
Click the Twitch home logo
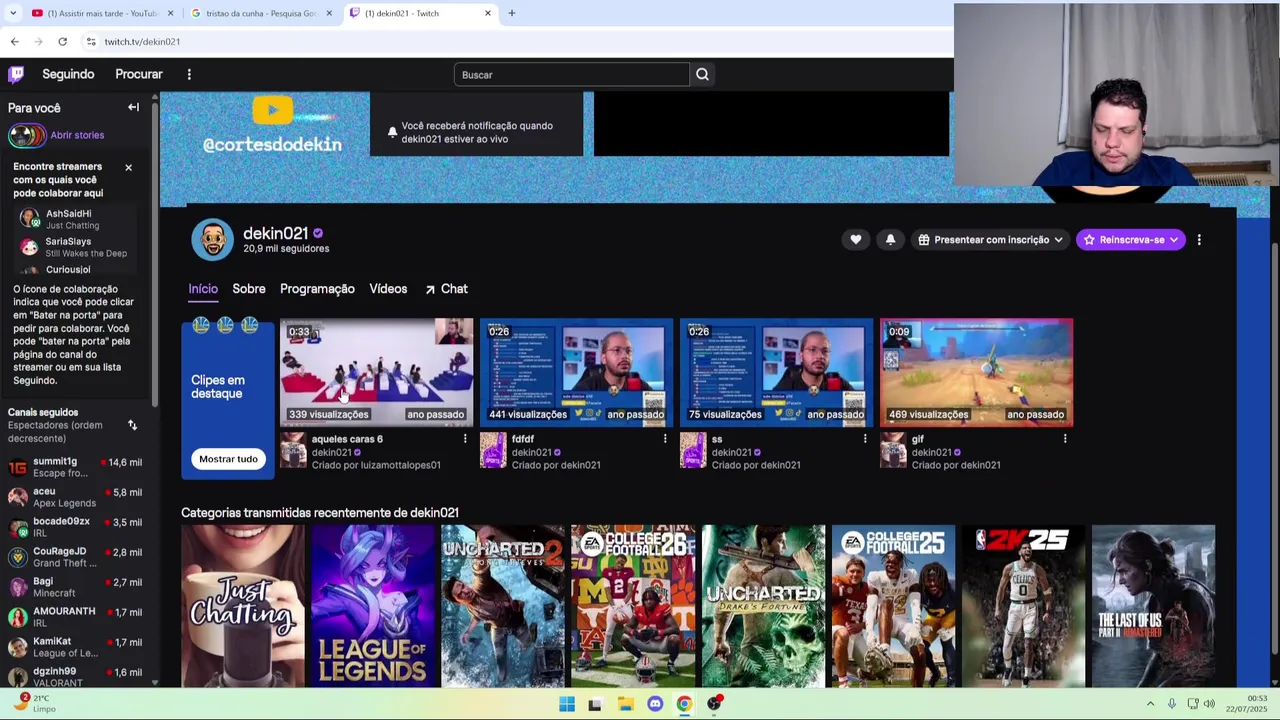16,74
